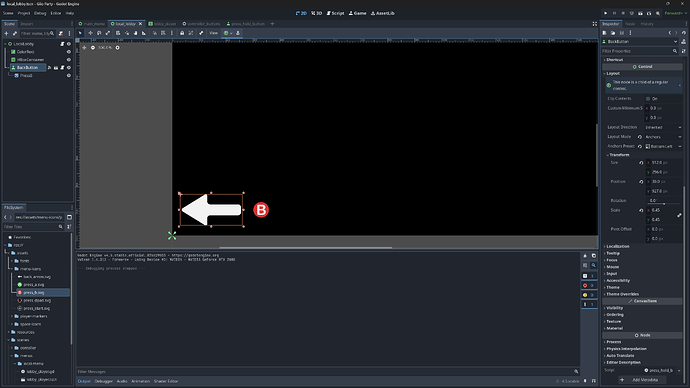Select the Rotate Mode tool
Screen dimensions: 690x388
[x=99, y=33]
